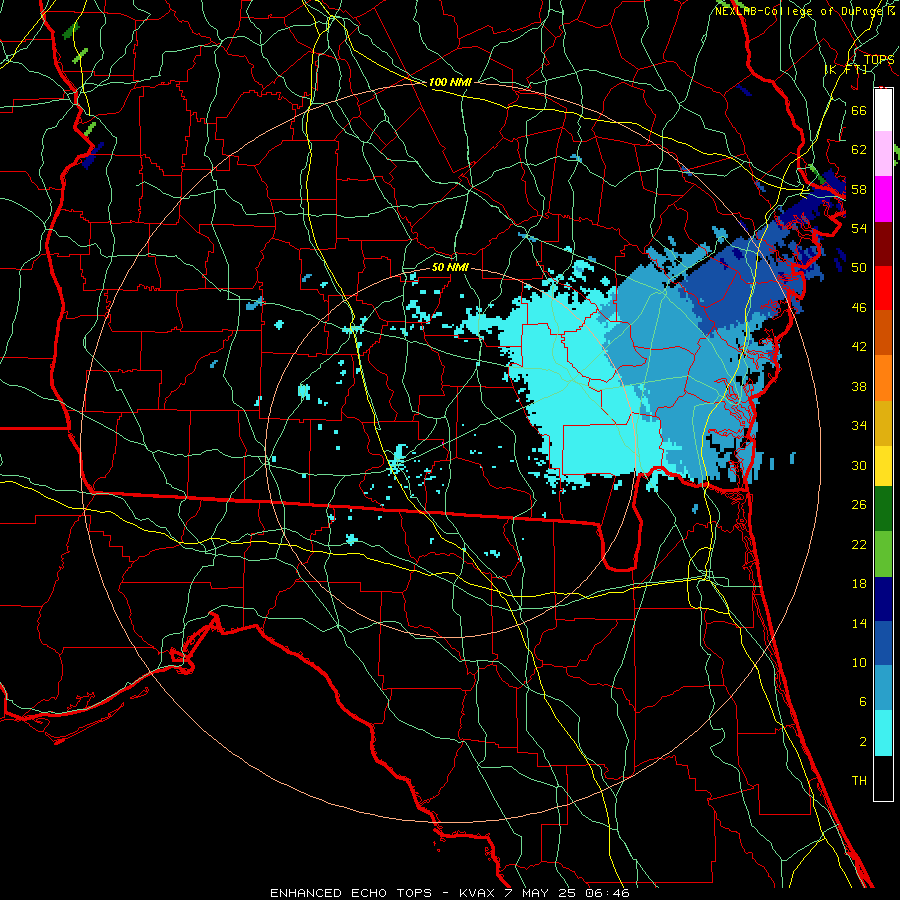The height and width of the screenshot is (900, 900).
Task: Click the legend value 26
Action: point(859,505)
